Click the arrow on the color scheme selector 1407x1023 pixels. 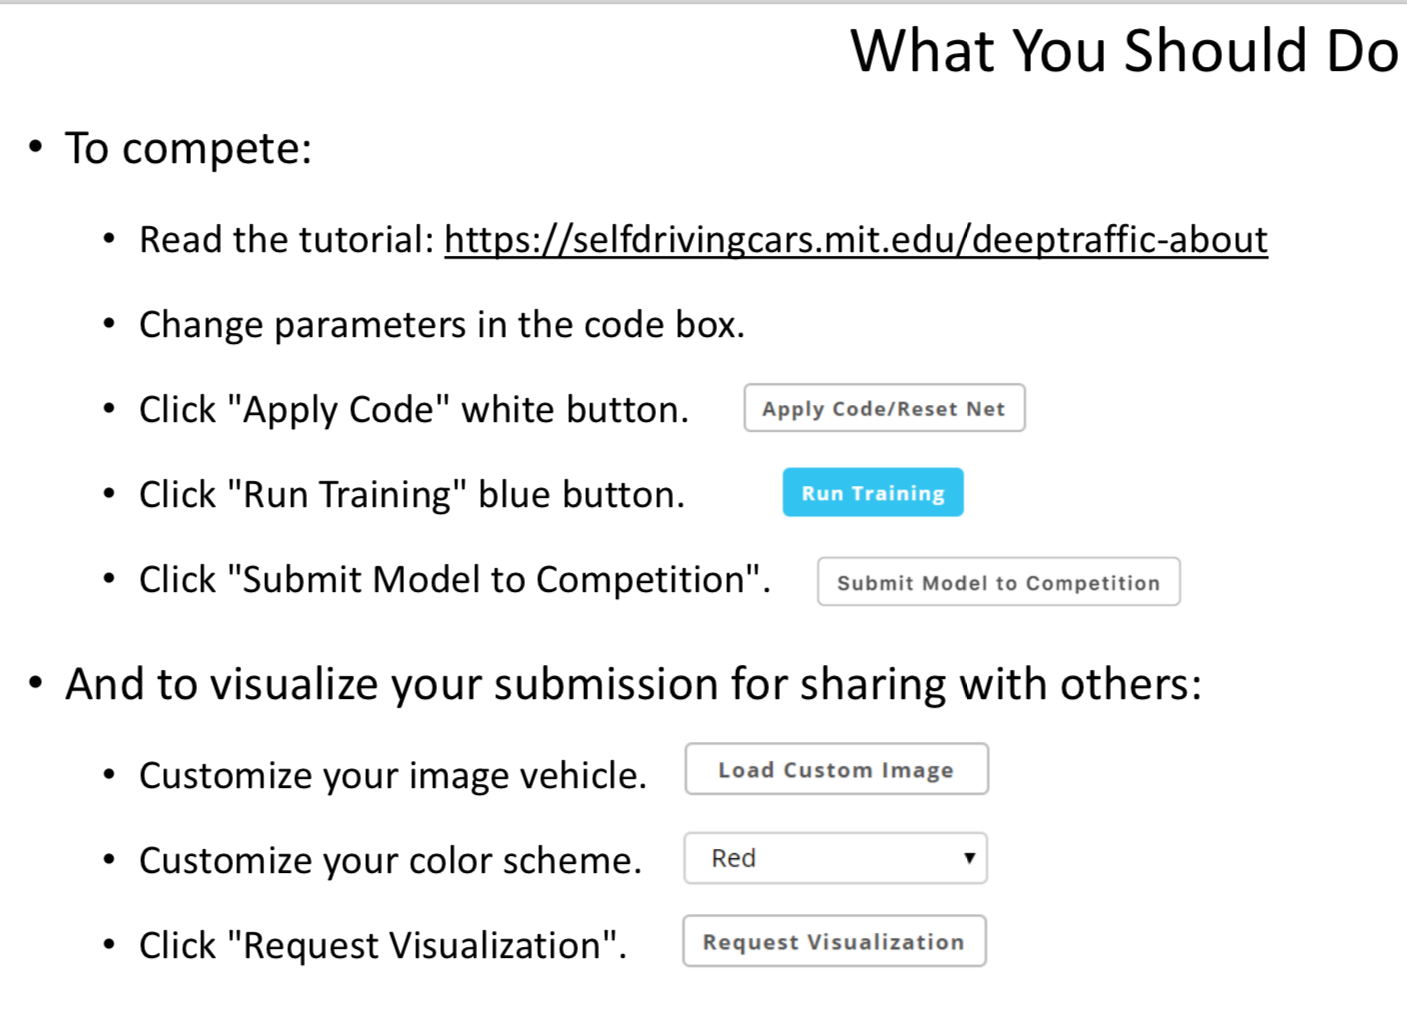968,858
